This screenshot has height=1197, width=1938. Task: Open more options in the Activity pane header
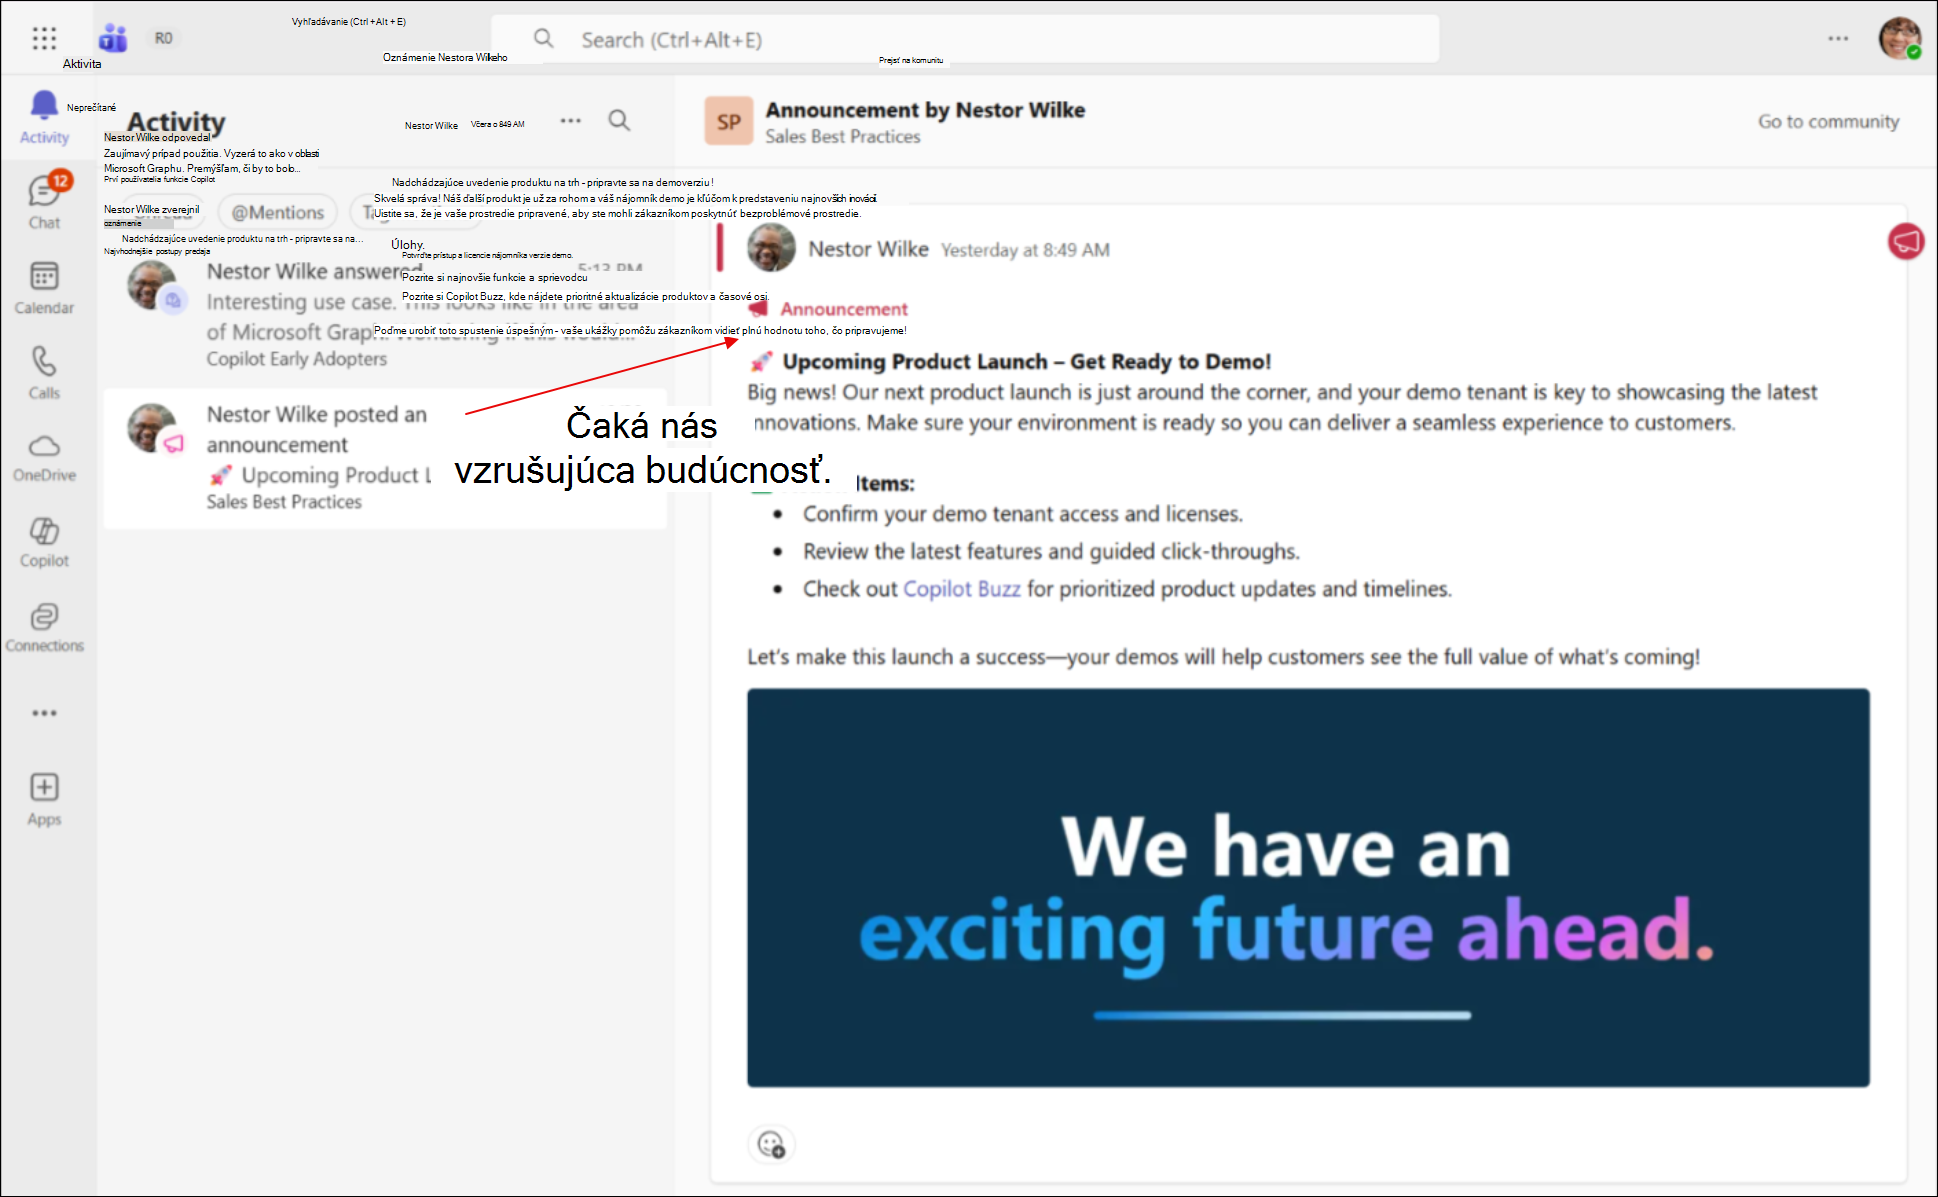point(571,120)
